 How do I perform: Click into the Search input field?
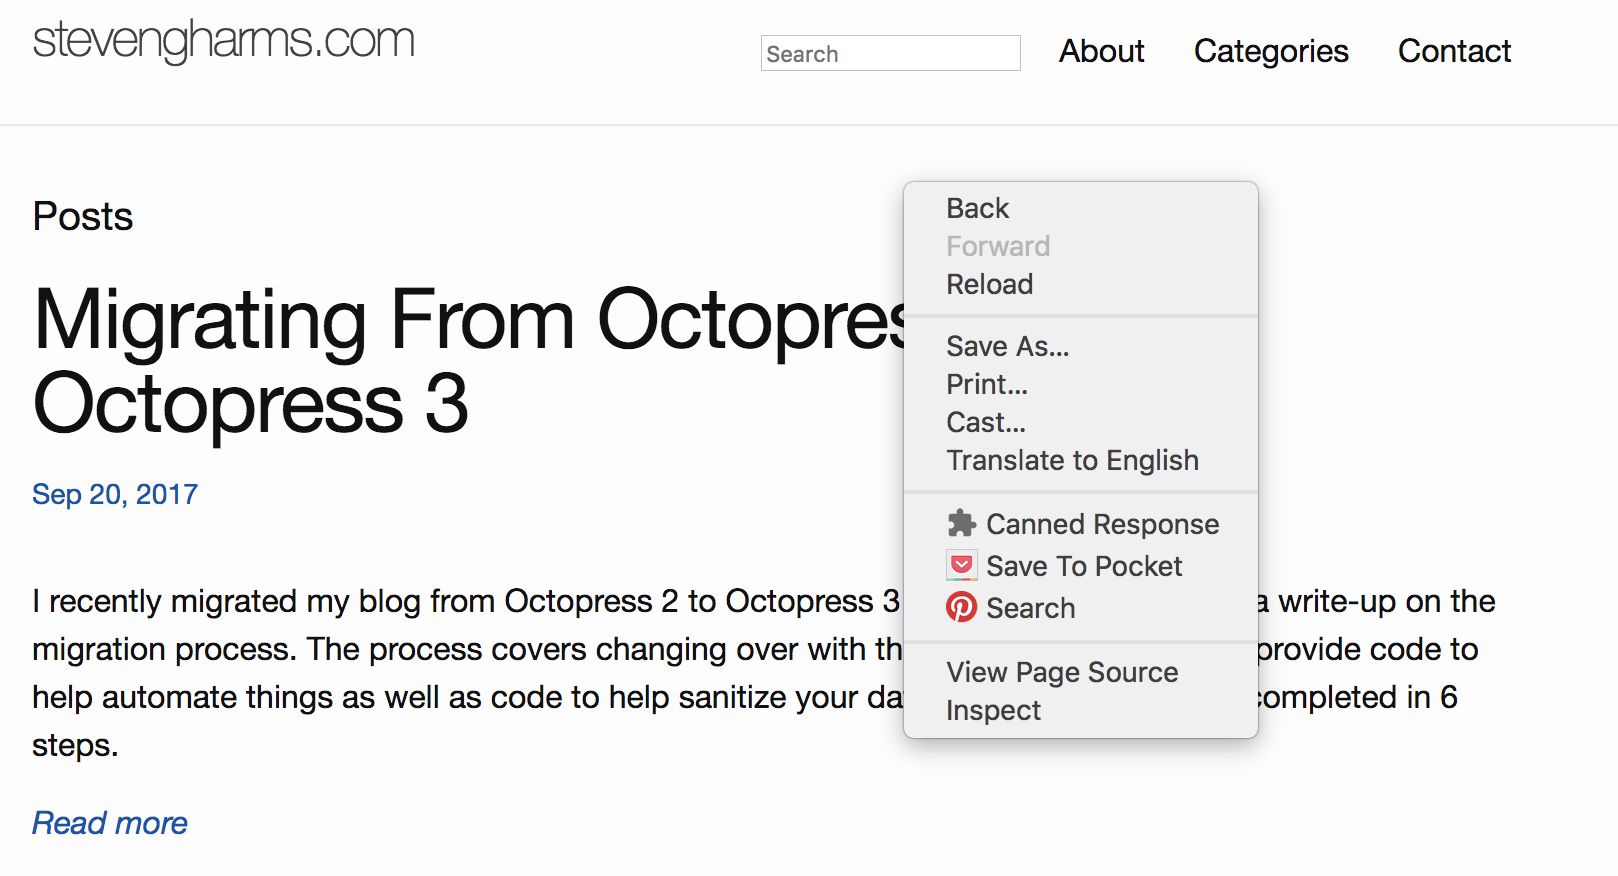click(x=890, y=53)
